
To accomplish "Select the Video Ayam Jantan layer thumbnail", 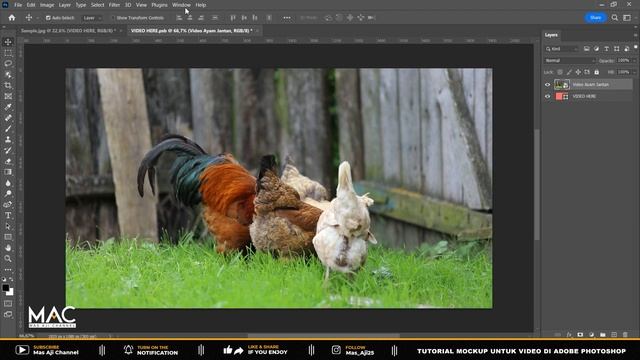I will 562,84.
